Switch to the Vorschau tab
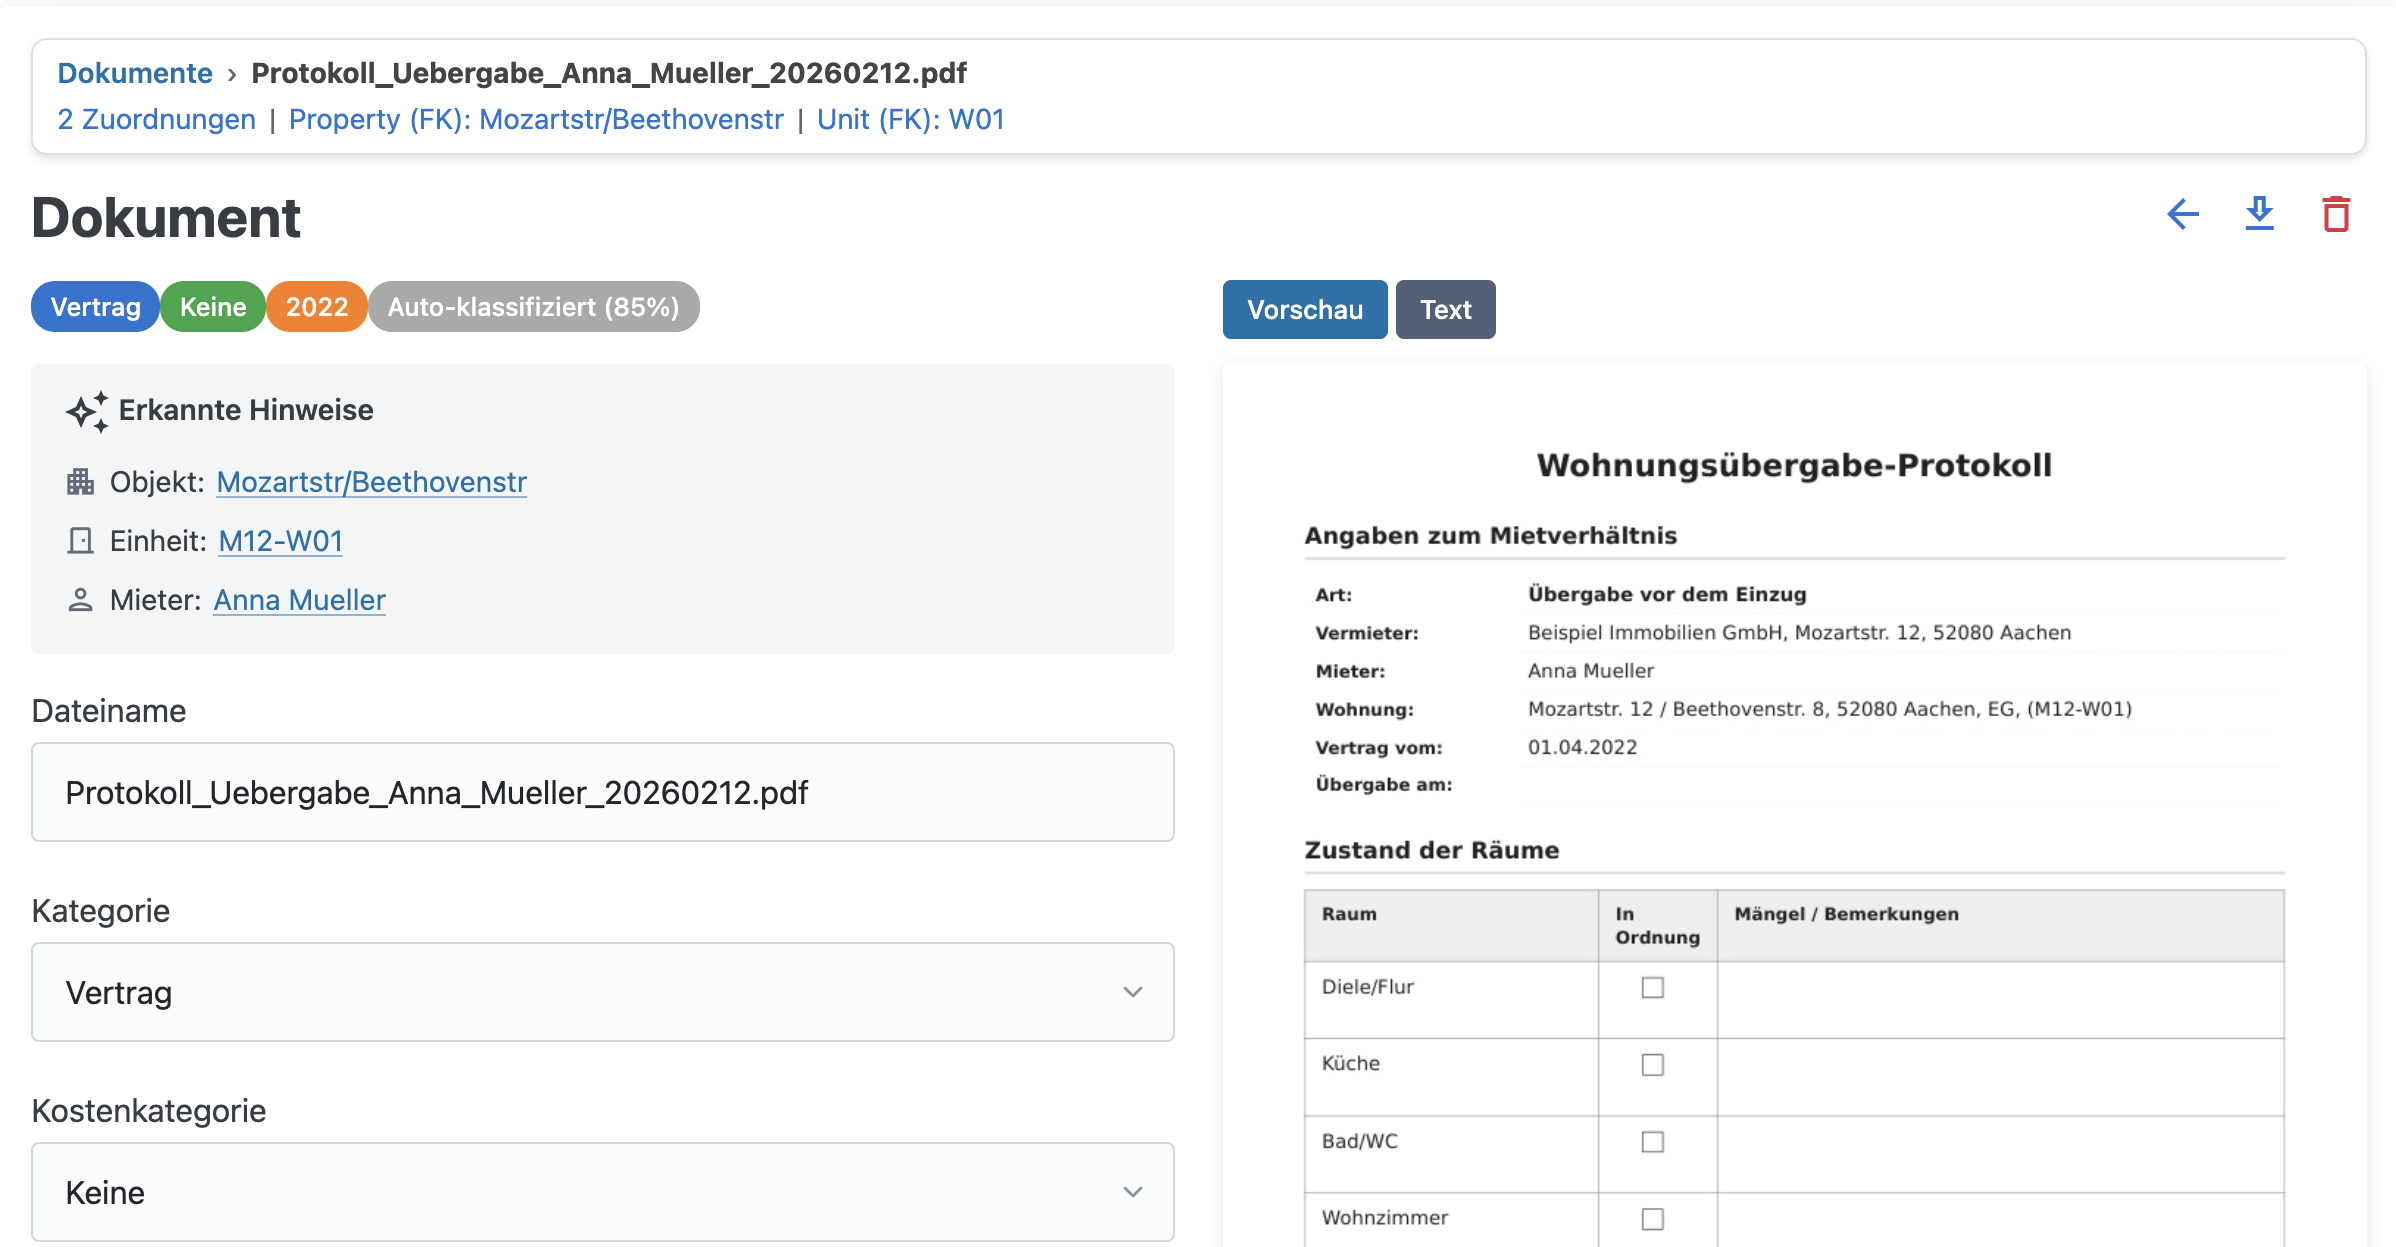Viewport: 2396px width, 1247px height. coord(1304,310)
